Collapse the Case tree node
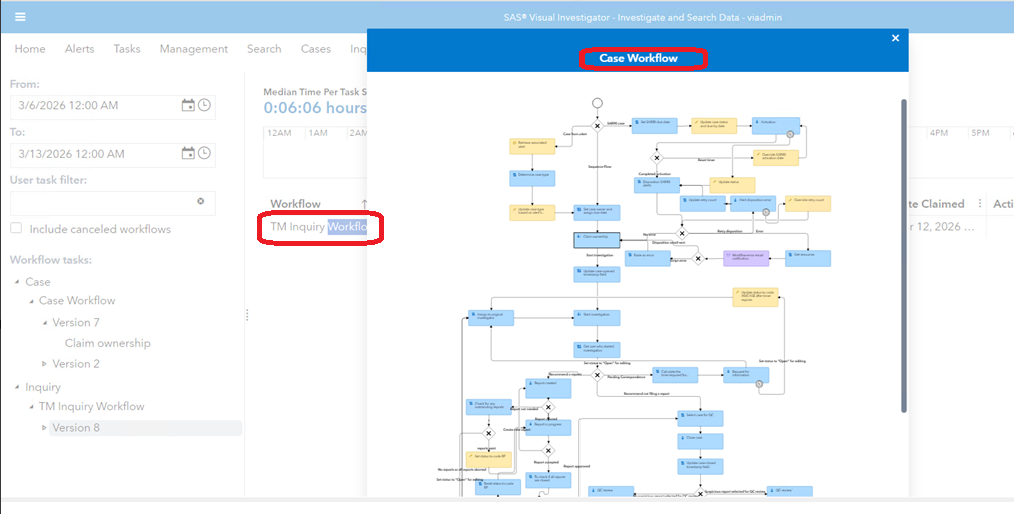Image resolution: width=1023 pixels, height=514 pixels. click(17, 282)
